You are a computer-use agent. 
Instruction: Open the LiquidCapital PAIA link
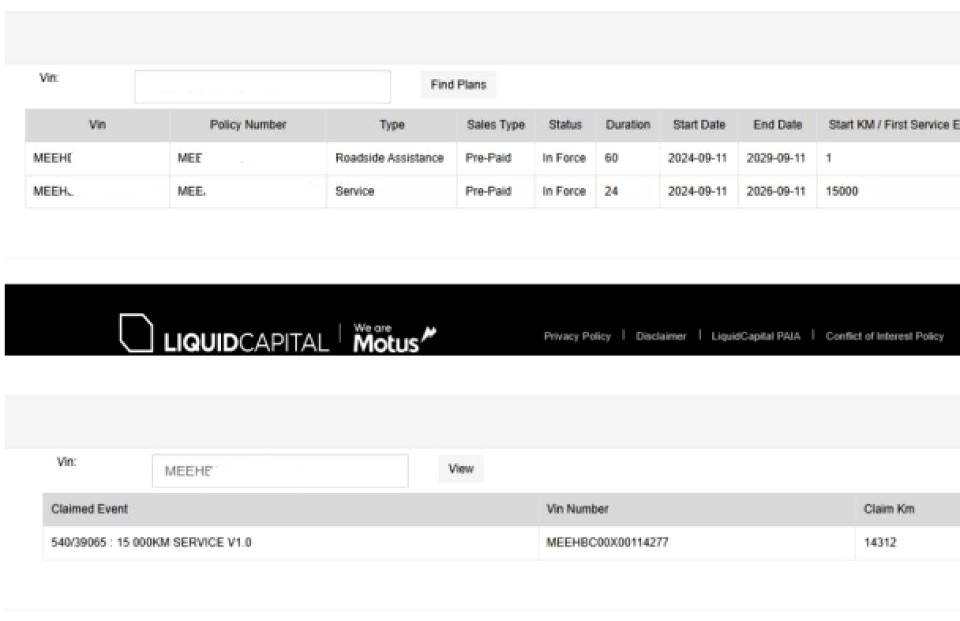(x=756, y=336)
